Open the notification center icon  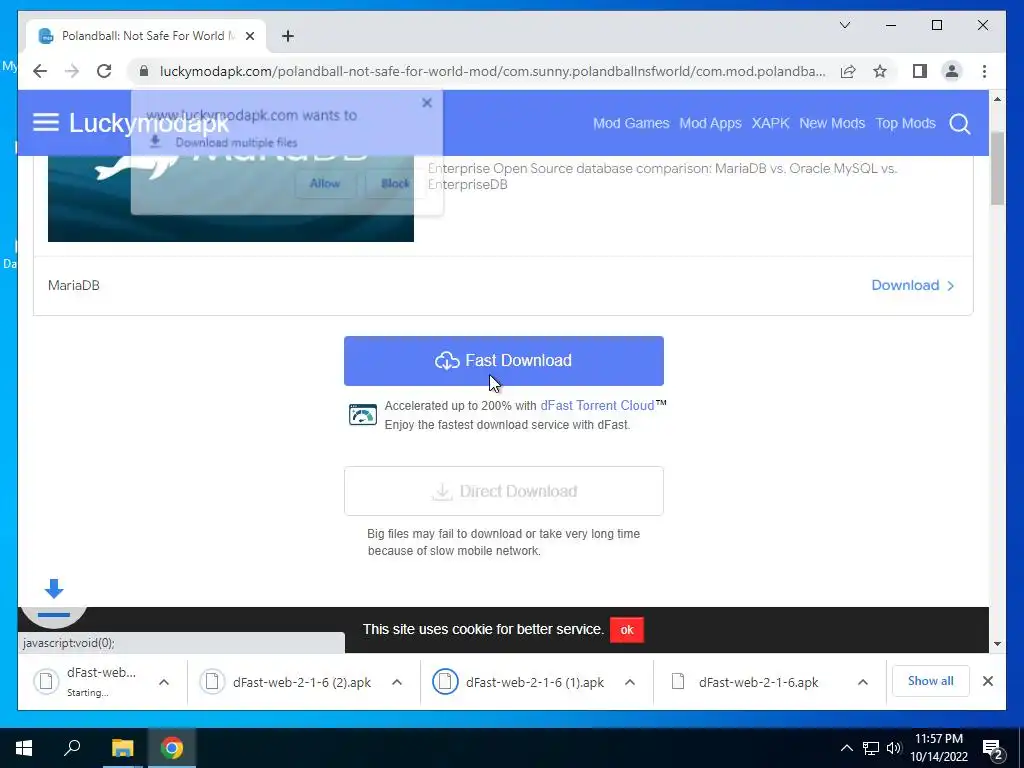click(993, 749)
